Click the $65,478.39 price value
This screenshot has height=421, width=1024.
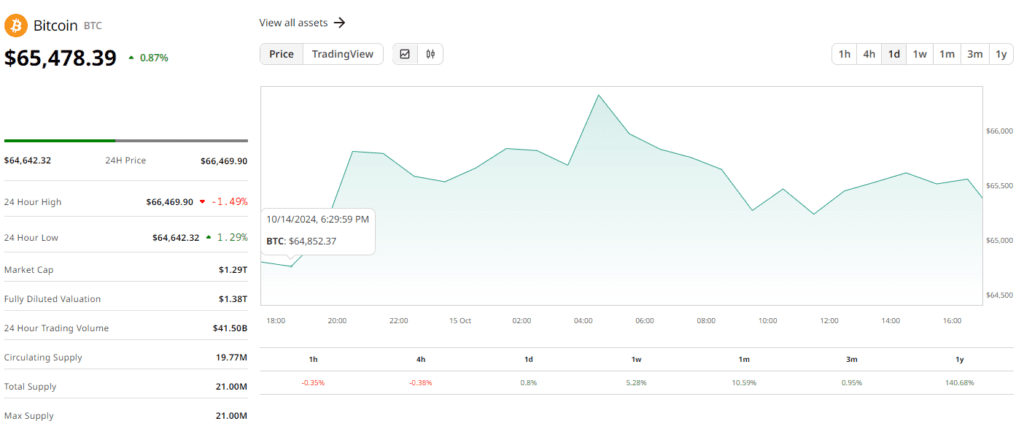(x=60, y=57)
